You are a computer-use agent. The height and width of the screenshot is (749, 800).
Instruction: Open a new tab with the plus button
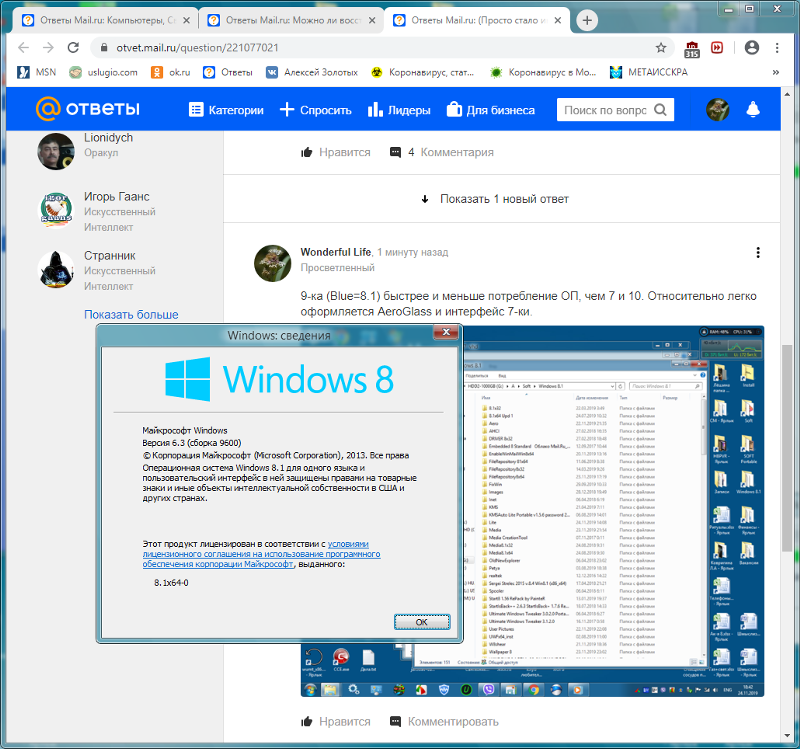click(x=587, y=20)
